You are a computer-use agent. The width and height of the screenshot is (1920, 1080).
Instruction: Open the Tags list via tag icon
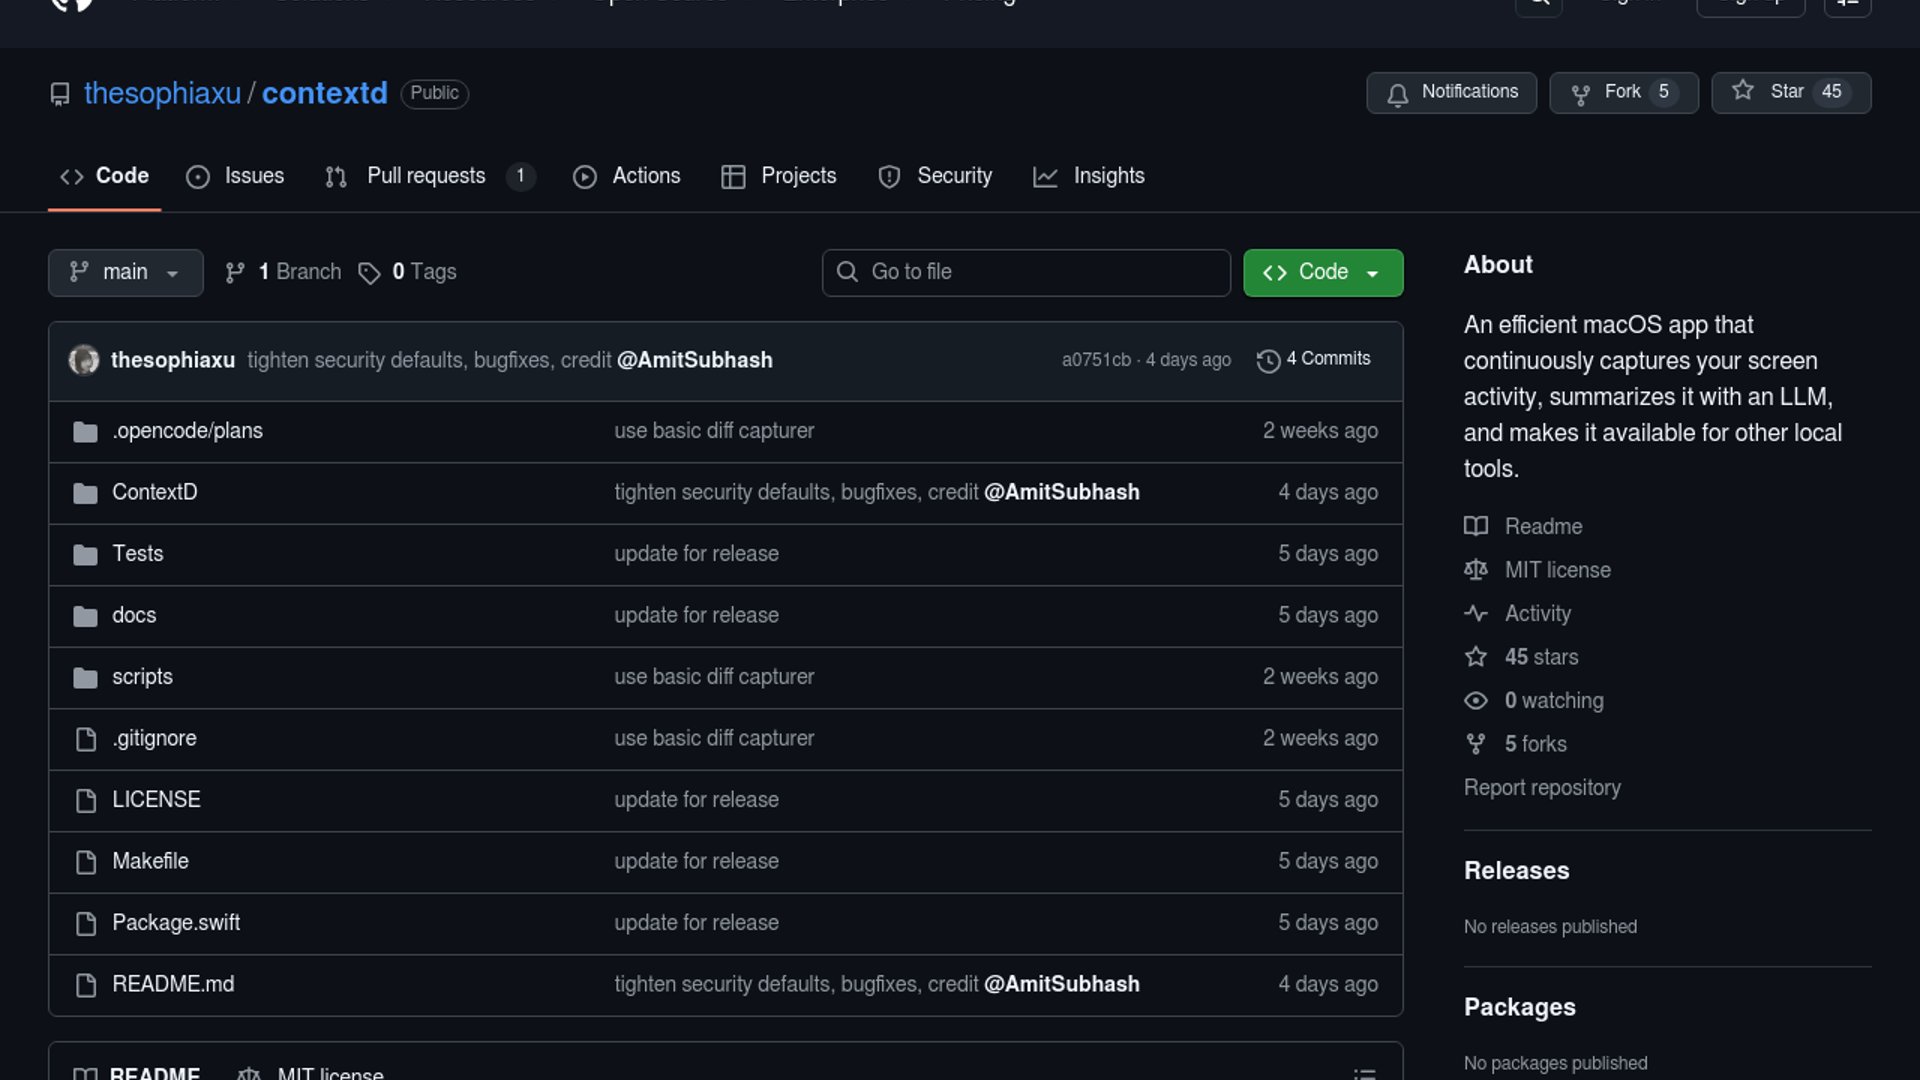pos(370,273)
